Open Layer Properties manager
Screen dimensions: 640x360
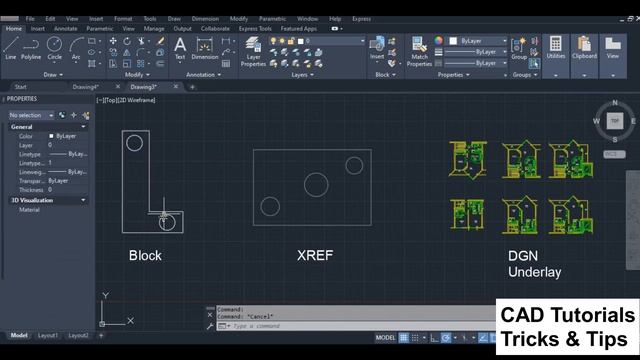click(x=253, y=51)
